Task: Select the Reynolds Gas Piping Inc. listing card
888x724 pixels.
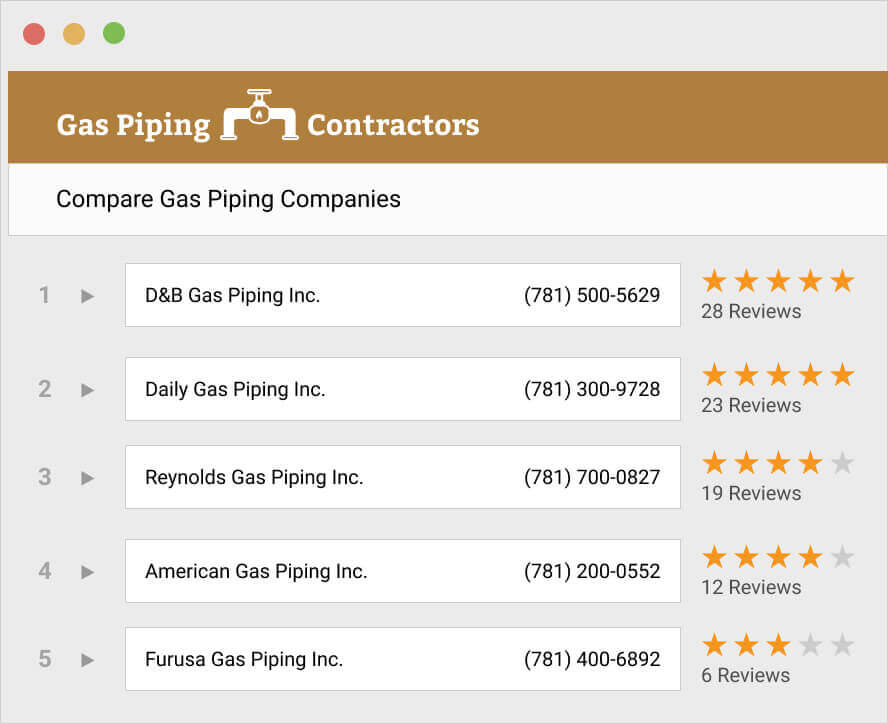Action: [402, 477]
